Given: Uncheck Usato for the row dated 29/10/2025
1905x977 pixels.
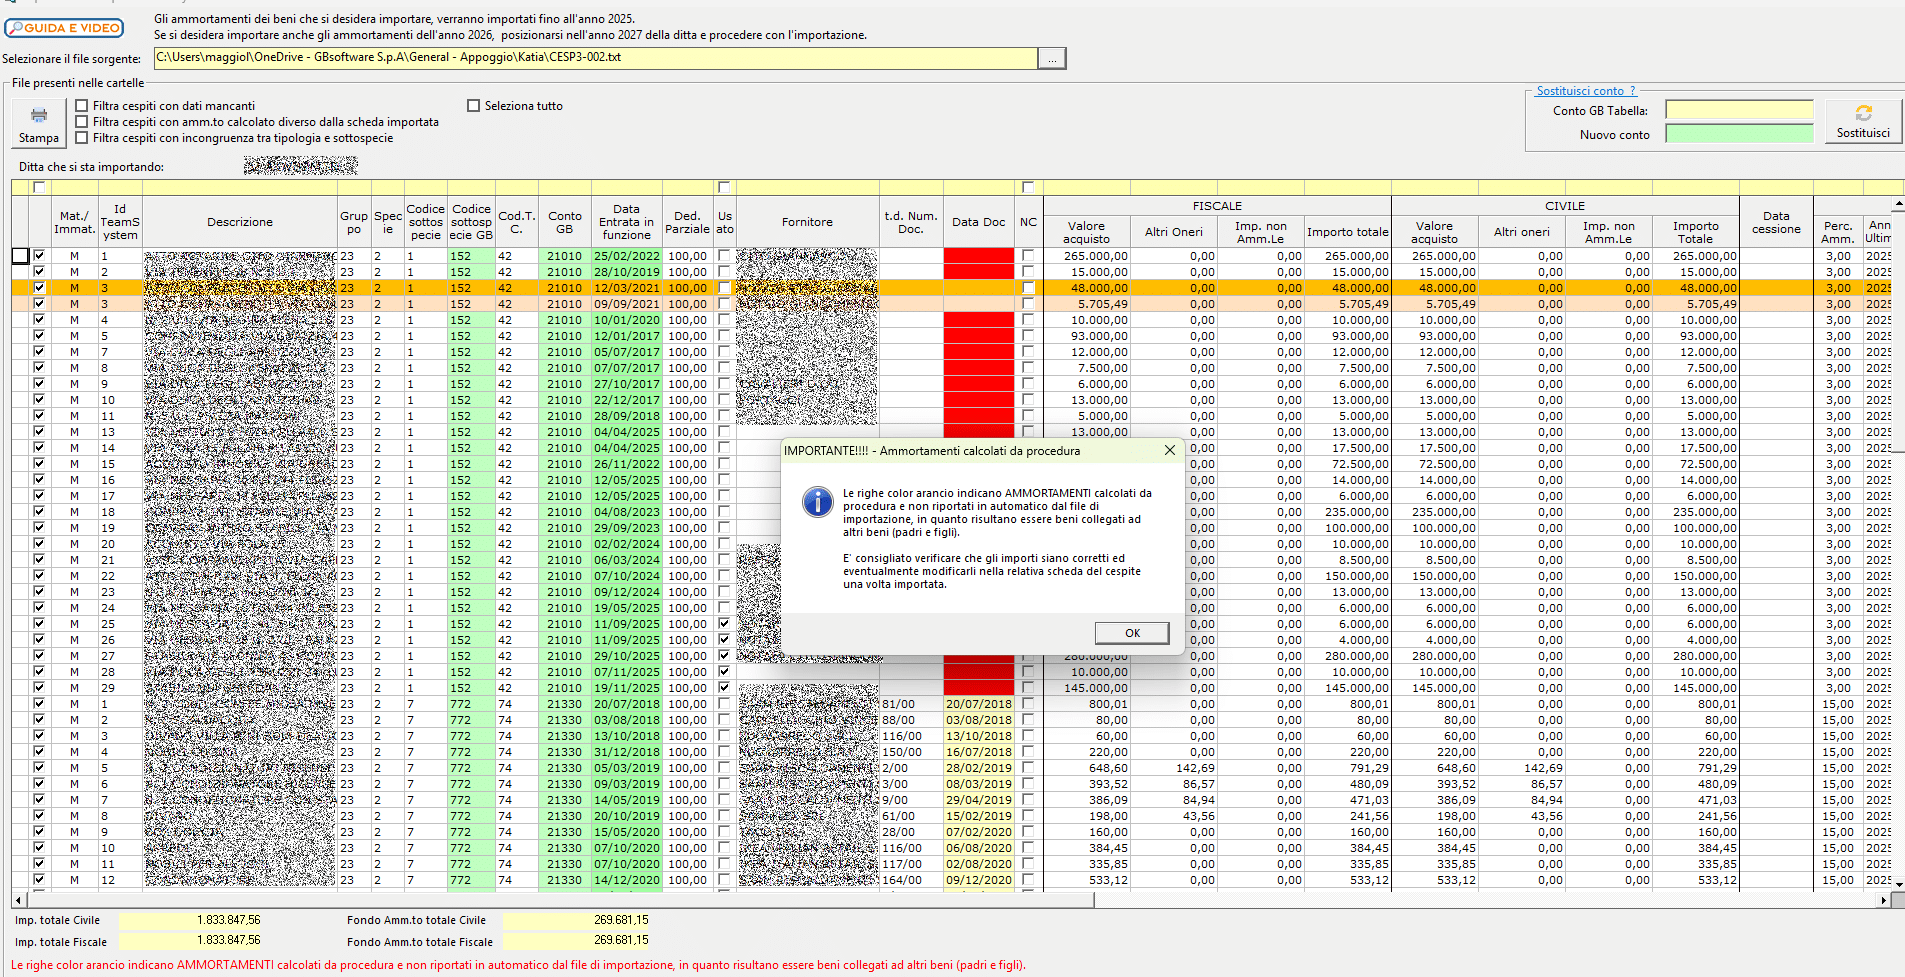Looking at the screenshot, I should click(724, 656).
